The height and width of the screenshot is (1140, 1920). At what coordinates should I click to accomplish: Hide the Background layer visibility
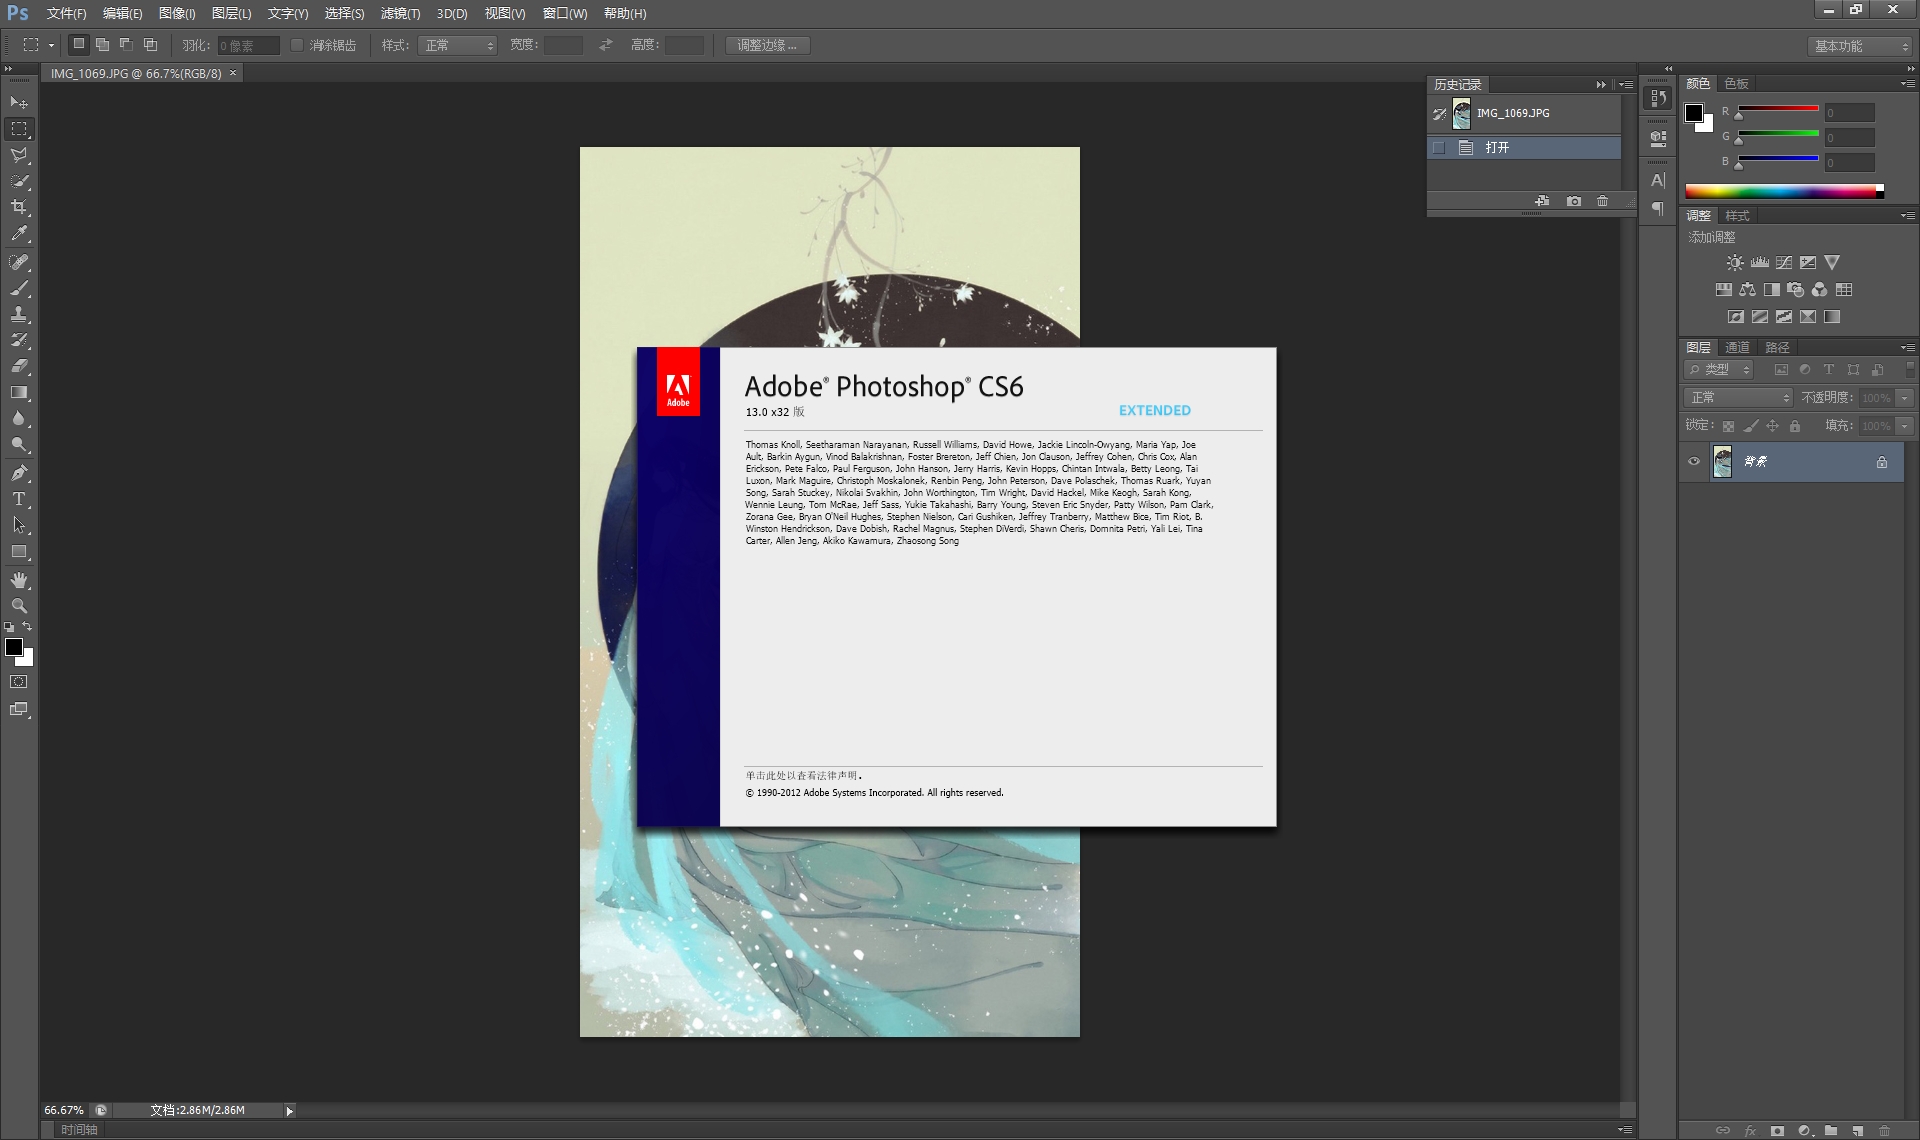coord(1694,462)
